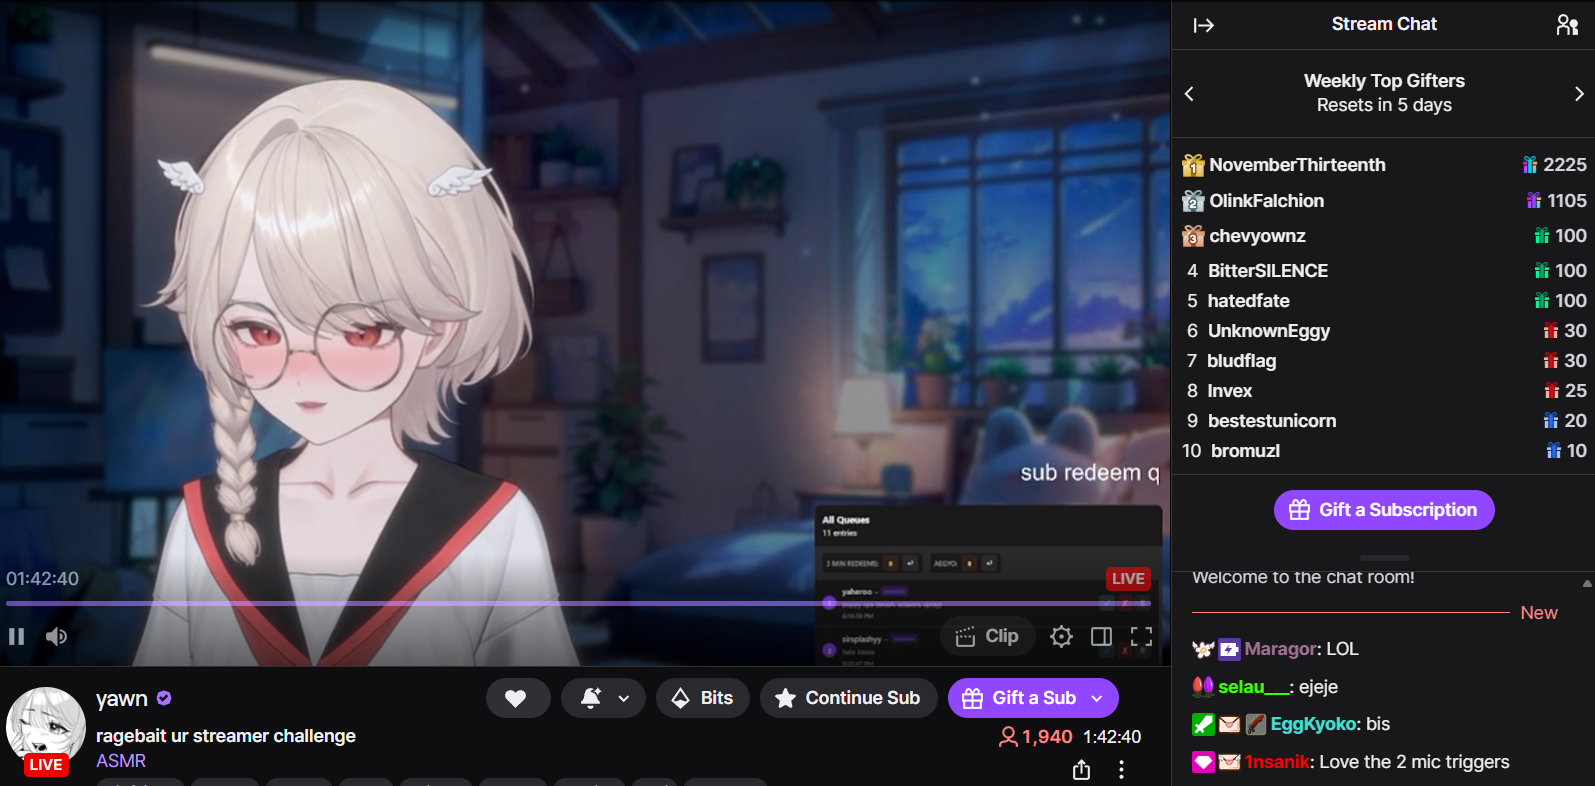This screenshot has width=1595, height=786.
Task: Select chevyownz in the gifter leaderboard
Action: click(x=1257, y=236)
